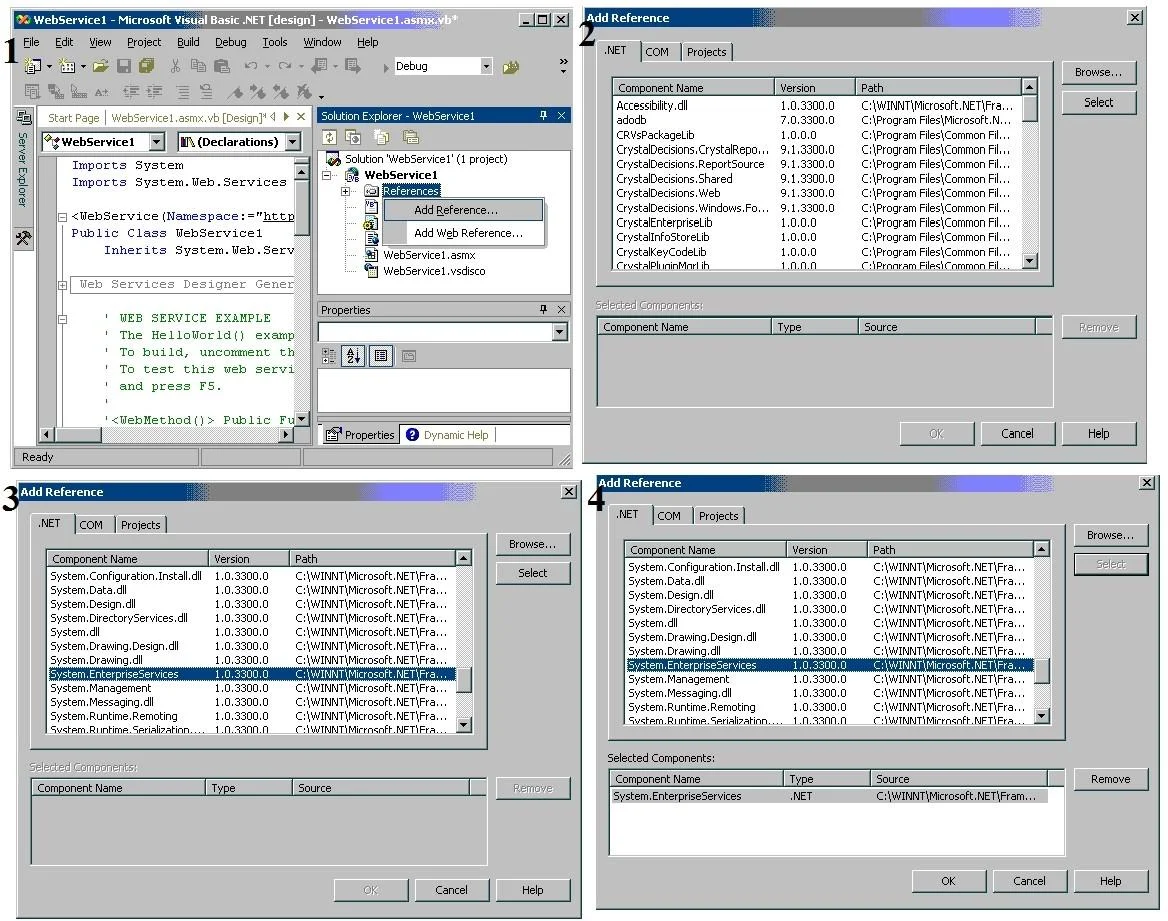Open the Build menu

pos(188,42)
